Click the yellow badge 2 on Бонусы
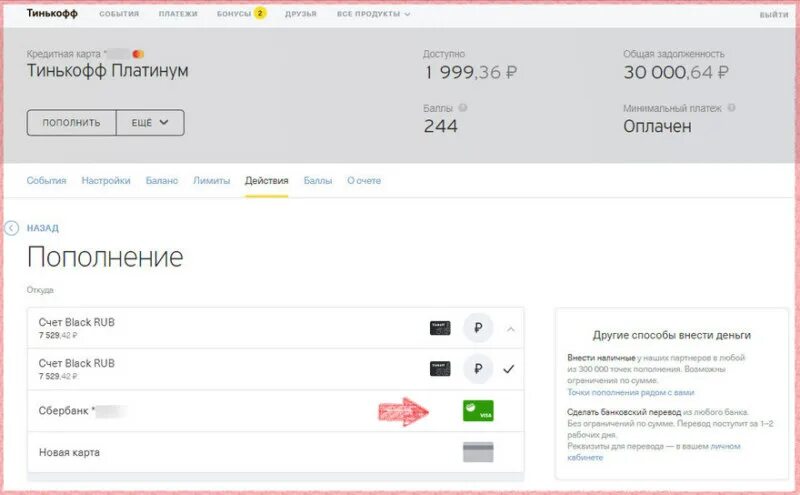Viewport: 800px width, 495px height. (260, 13)
